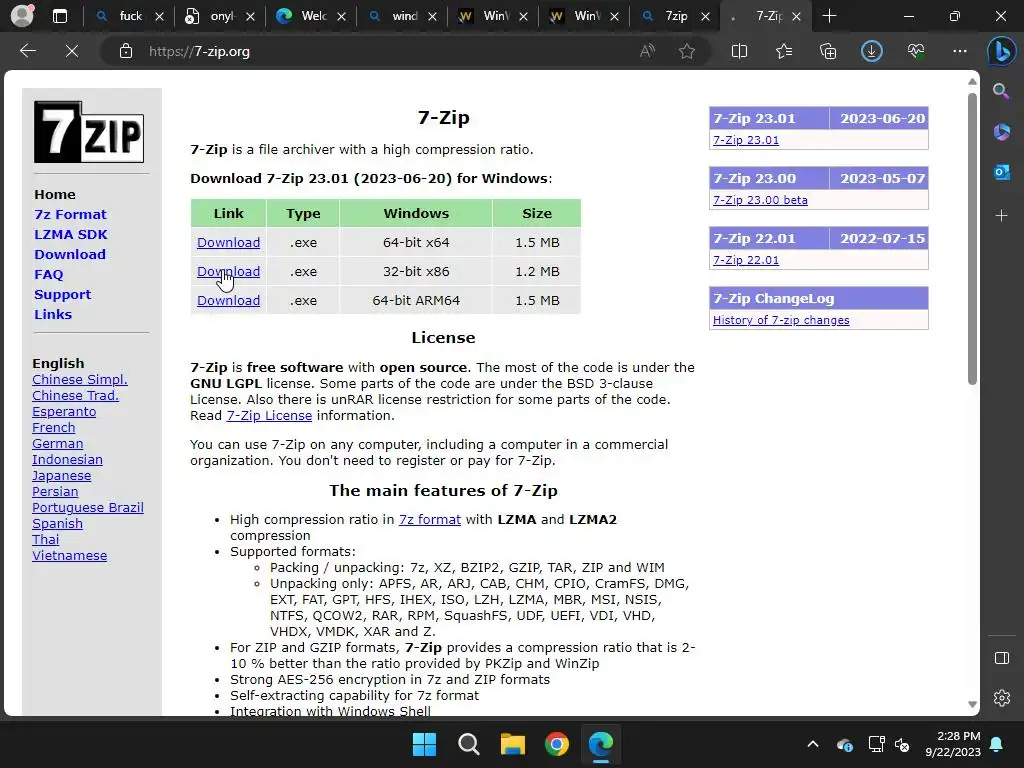
Task: Open the taskbar clock and date
Action: coord(953,744)
